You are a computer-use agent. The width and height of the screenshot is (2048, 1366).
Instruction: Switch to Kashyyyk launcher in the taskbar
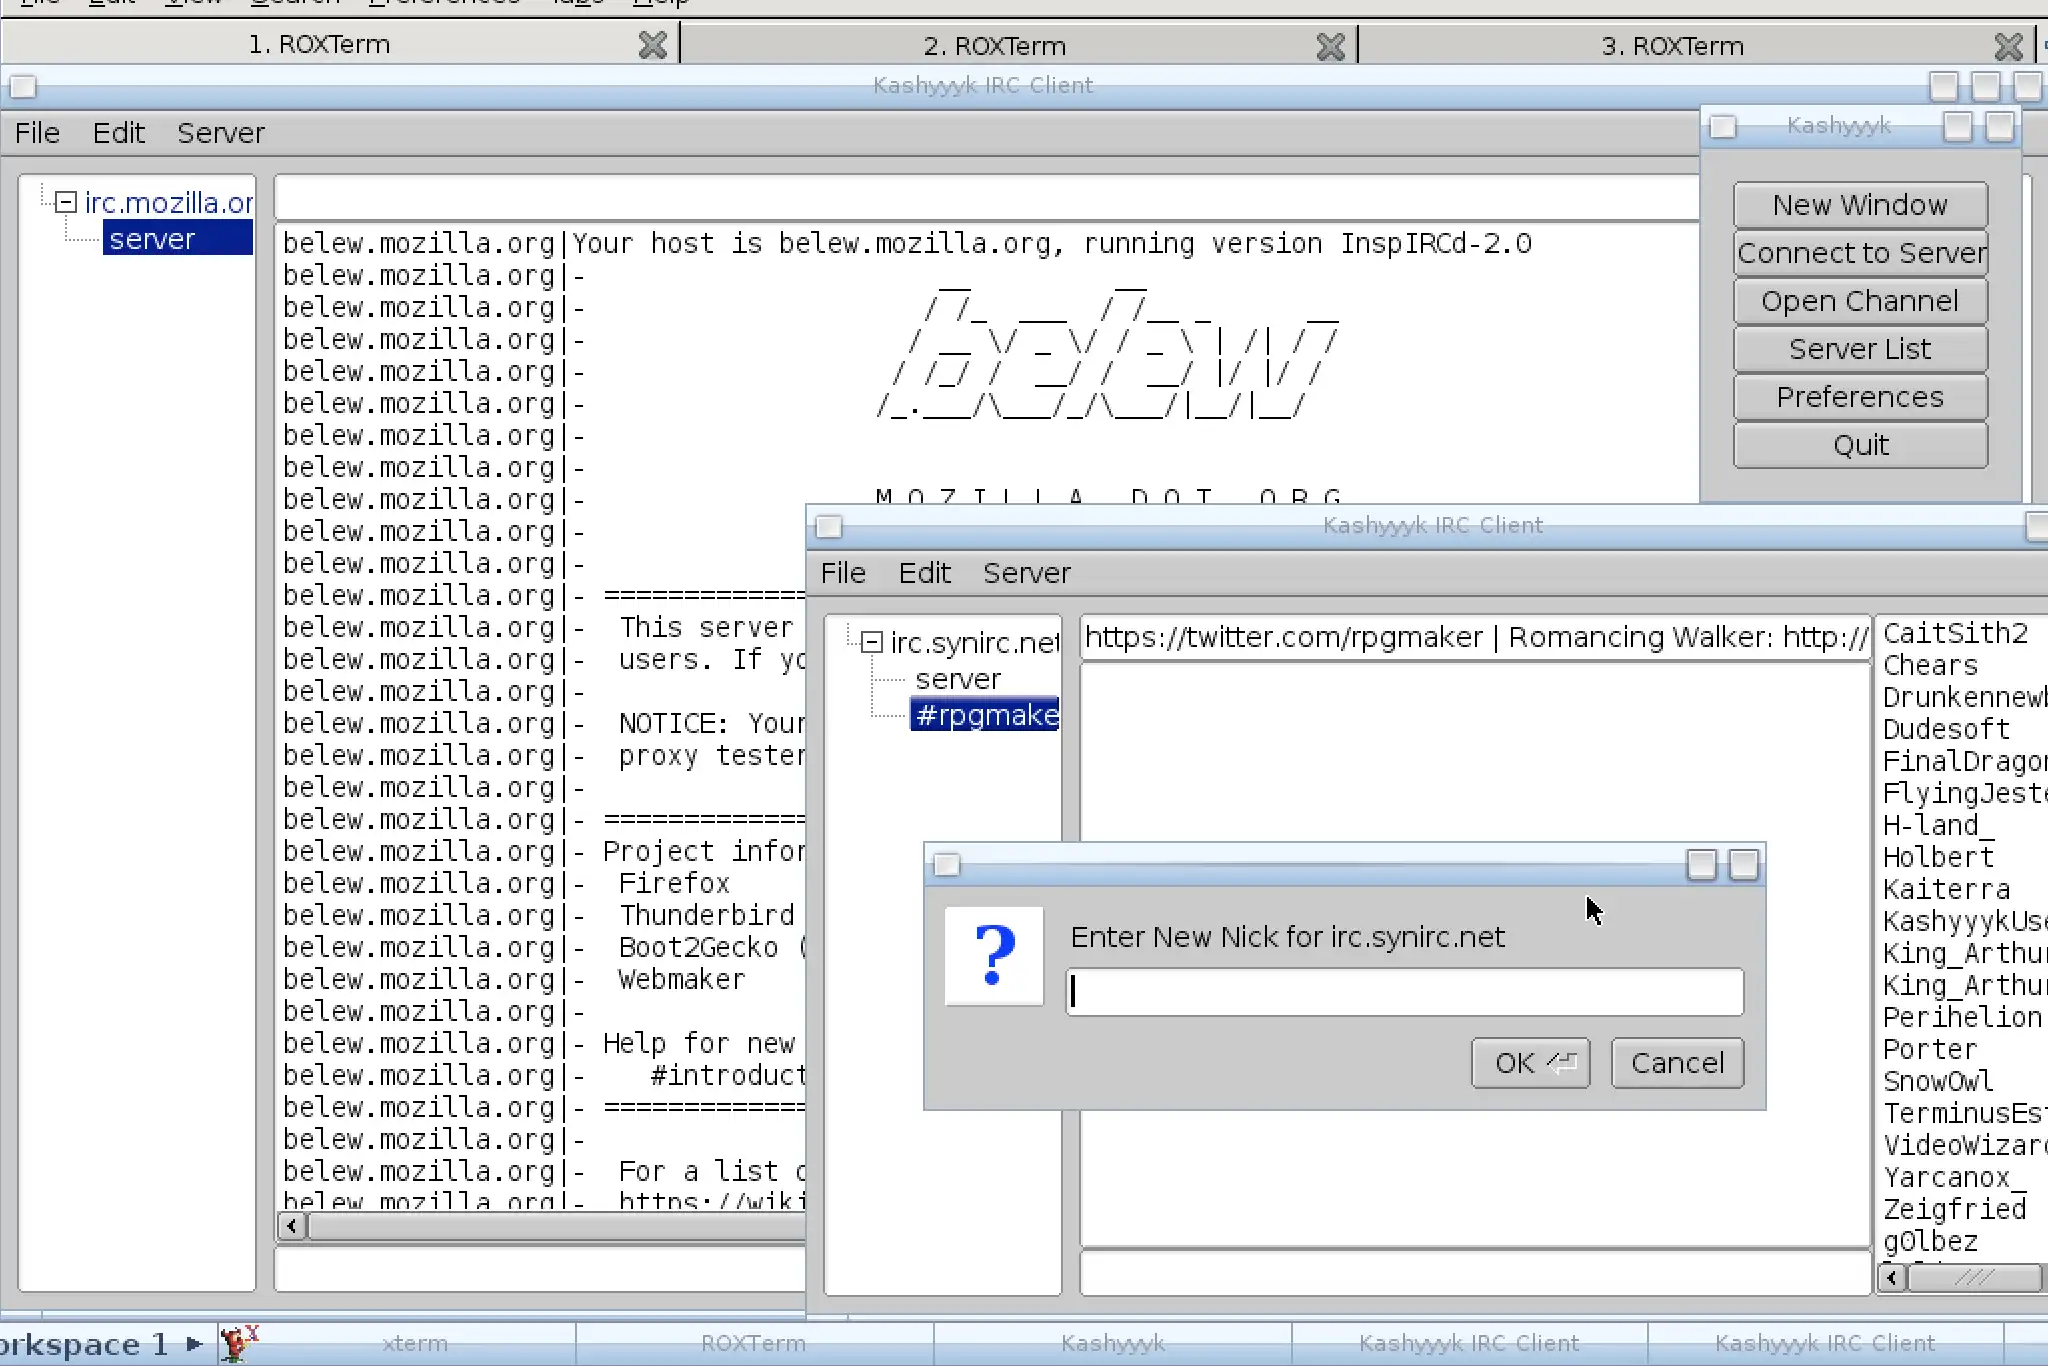[1112, 1343]
